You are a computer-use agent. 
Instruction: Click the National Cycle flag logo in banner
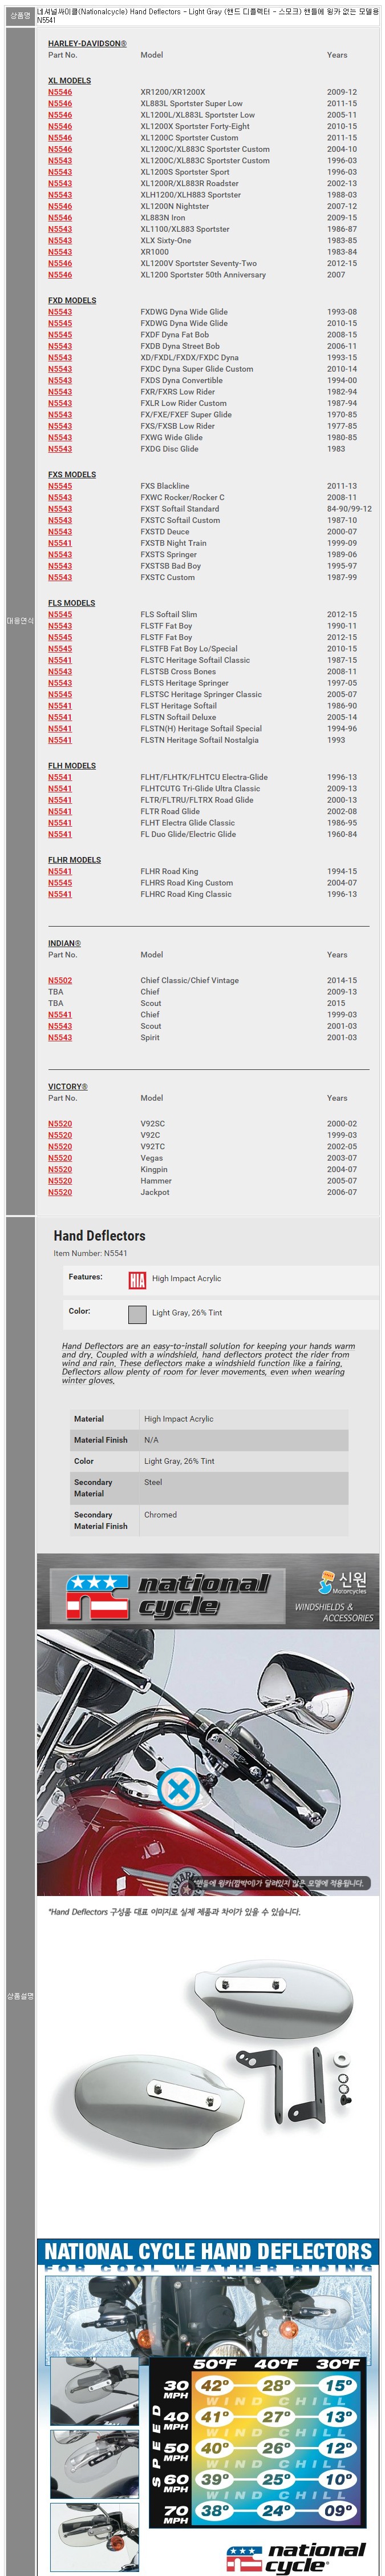coord(97,1597)
